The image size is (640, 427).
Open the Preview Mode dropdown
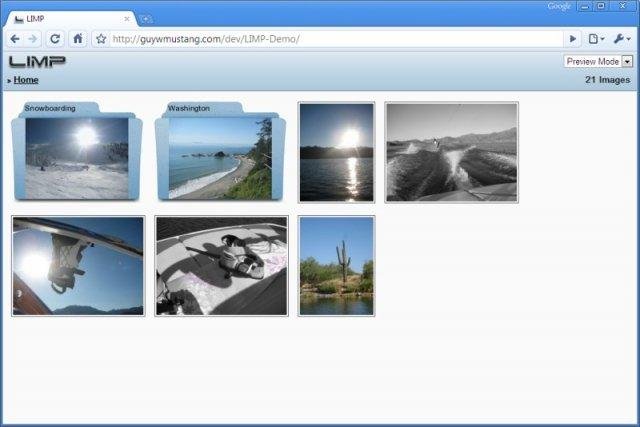[x=598, y=62]
